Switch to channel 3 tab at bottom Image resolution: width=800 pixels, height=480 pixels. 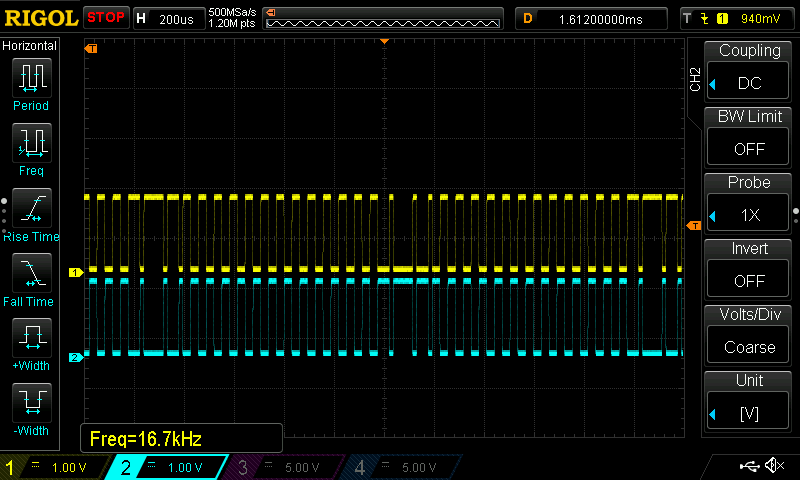(285, 467)
